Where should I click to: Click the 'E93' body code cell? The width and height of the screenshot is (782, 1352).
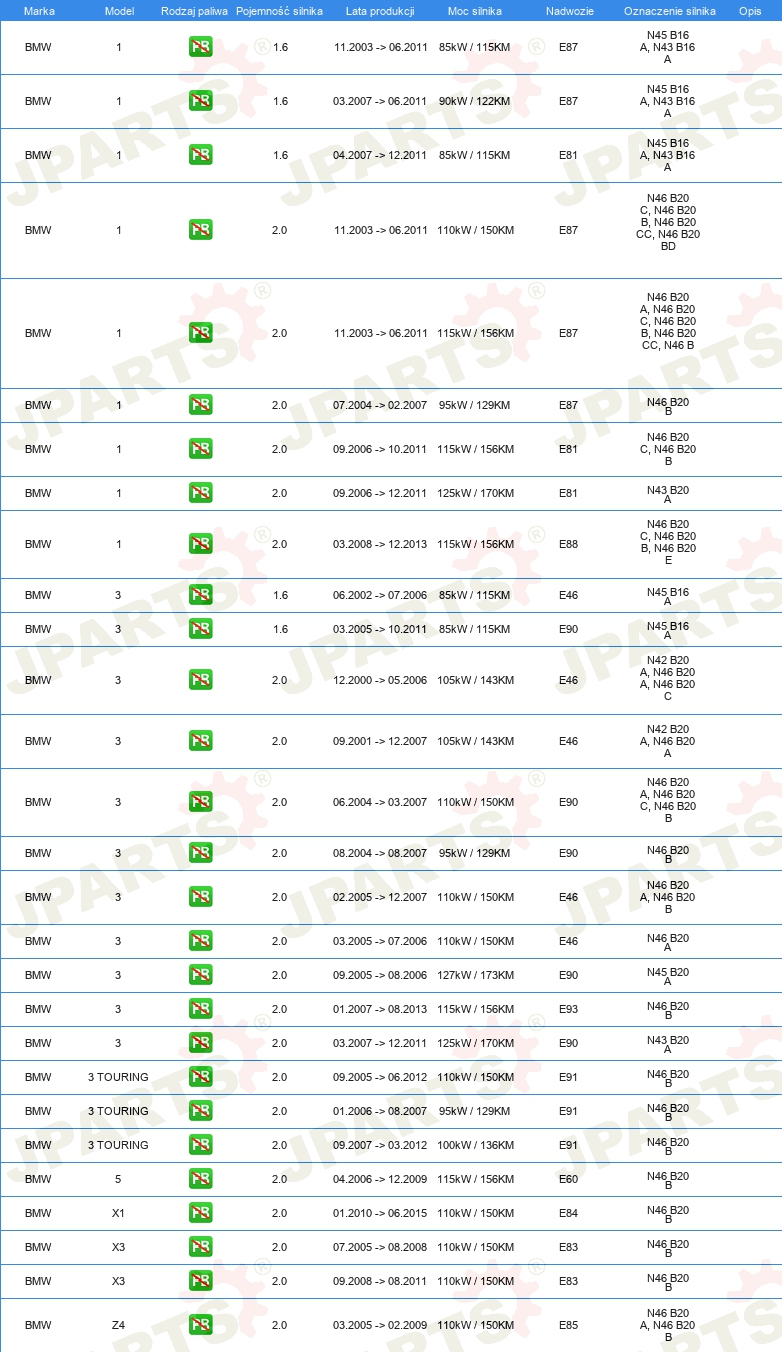click(x=569, y=1009)
